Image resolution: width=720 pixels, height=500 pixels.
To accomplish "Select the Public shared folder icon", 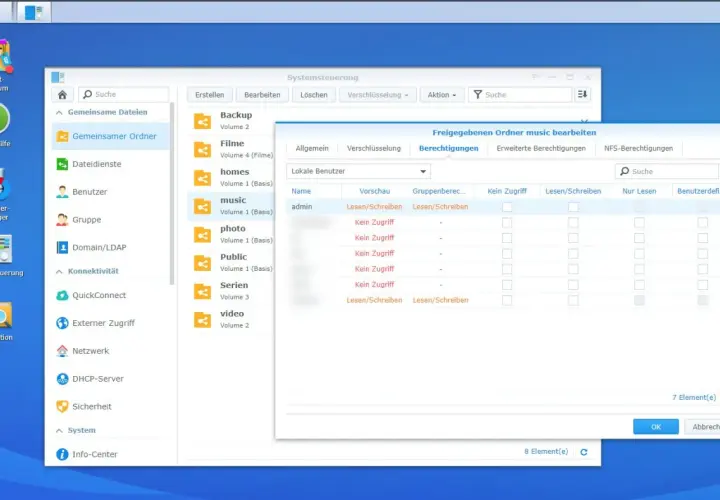I will tap(202, 263).
